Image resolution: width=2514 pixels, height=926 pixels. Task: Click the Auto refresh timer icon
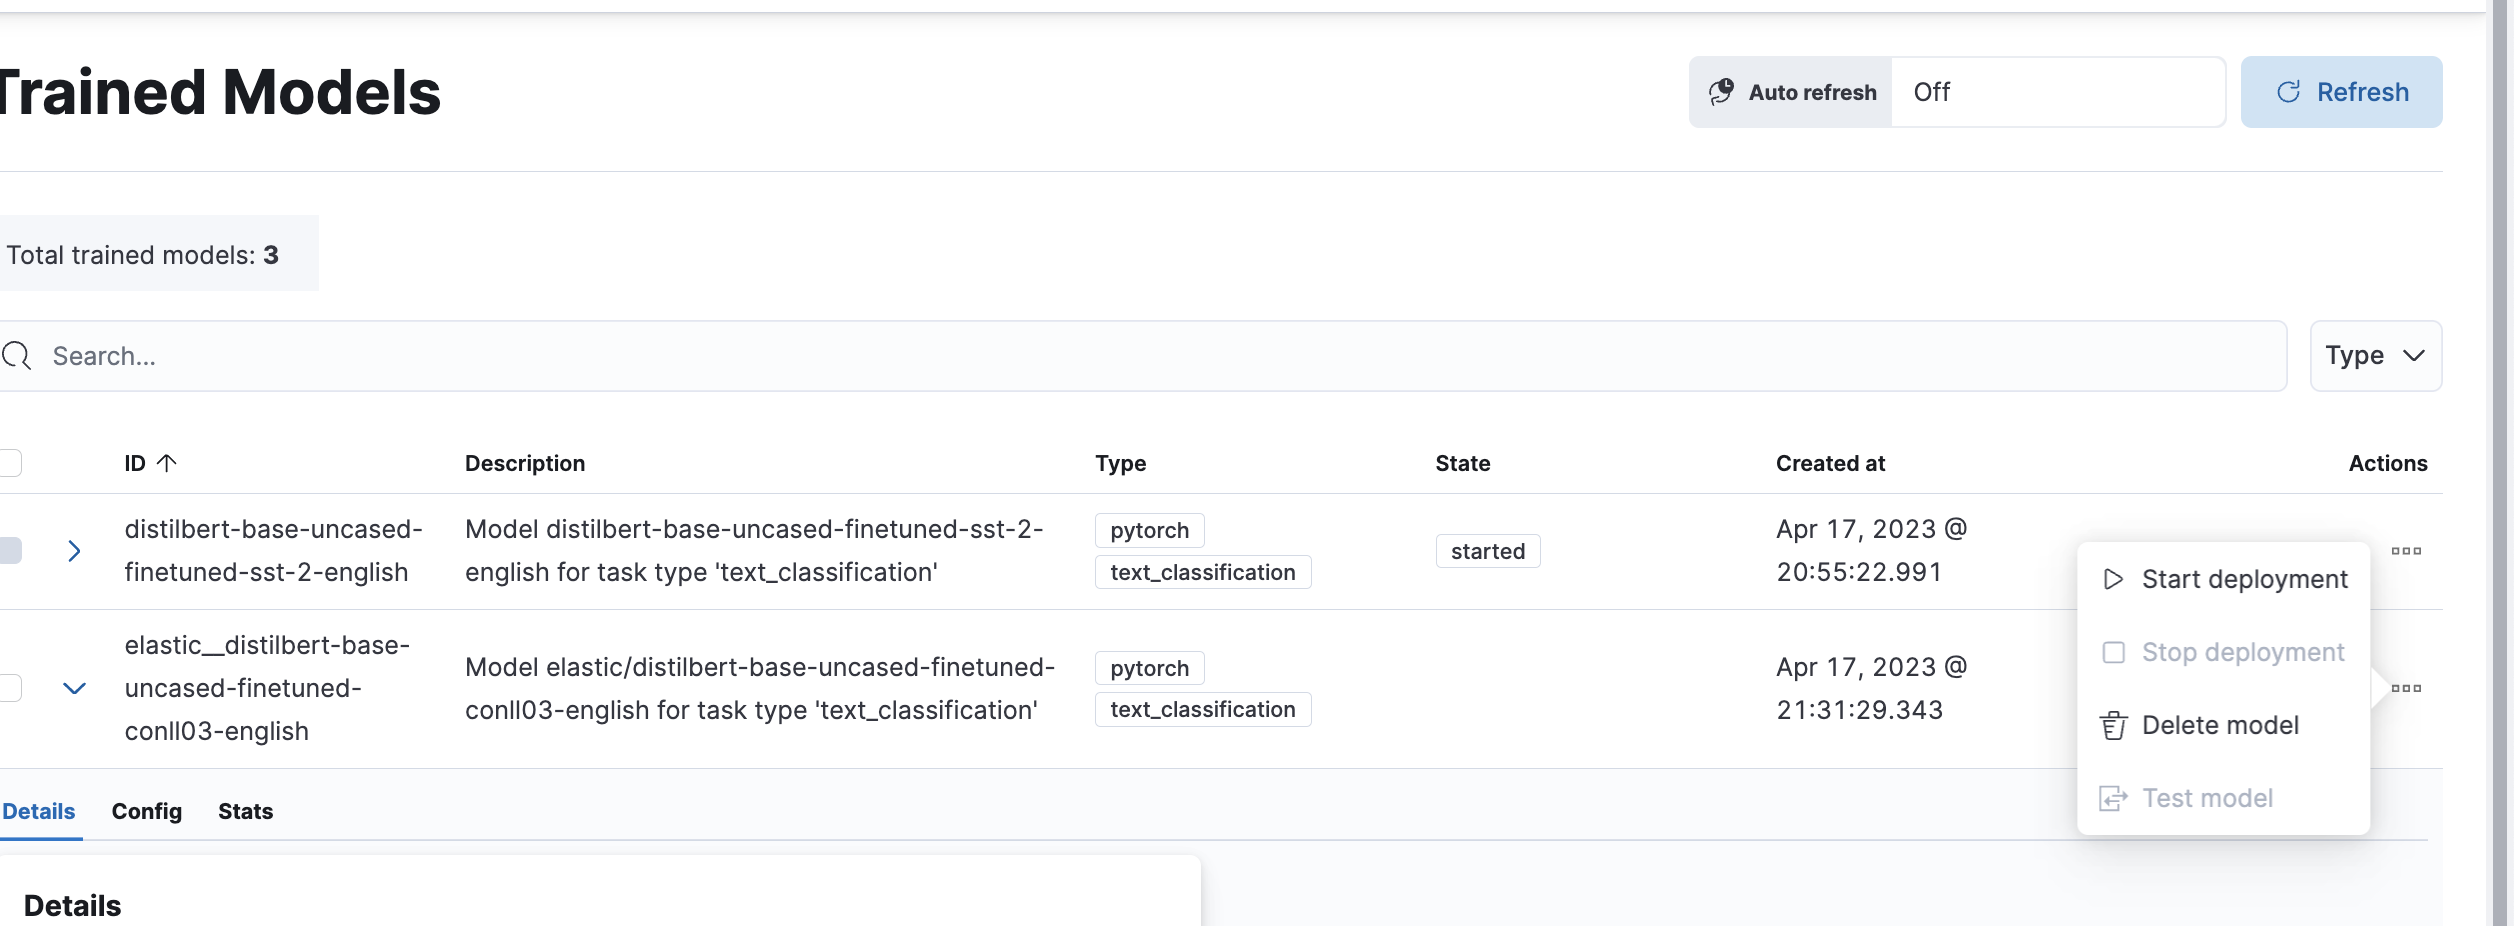(1721, 92)
